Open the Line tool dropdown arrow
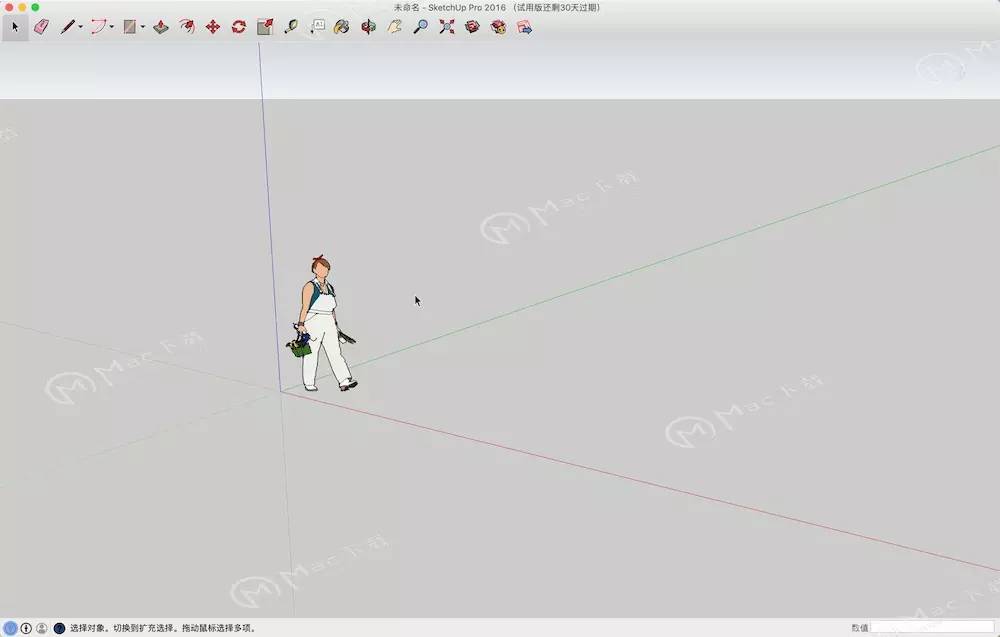 (x=80, y=27)
